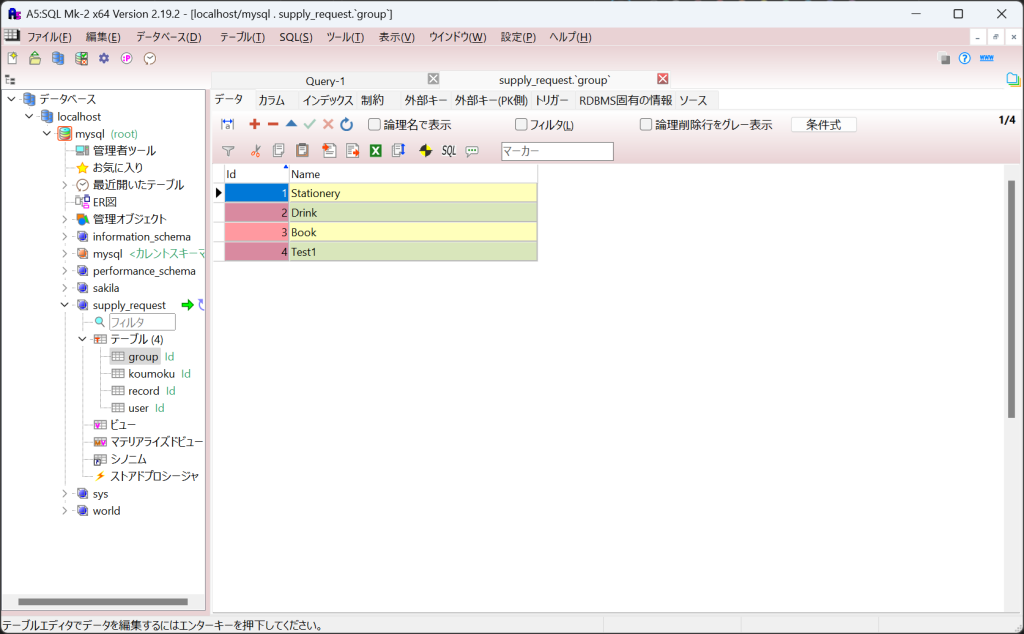The height and width of the screenshot is (634, 1024).
Task: Toggle the フィルタ checkbox
Action: (521, 125)
